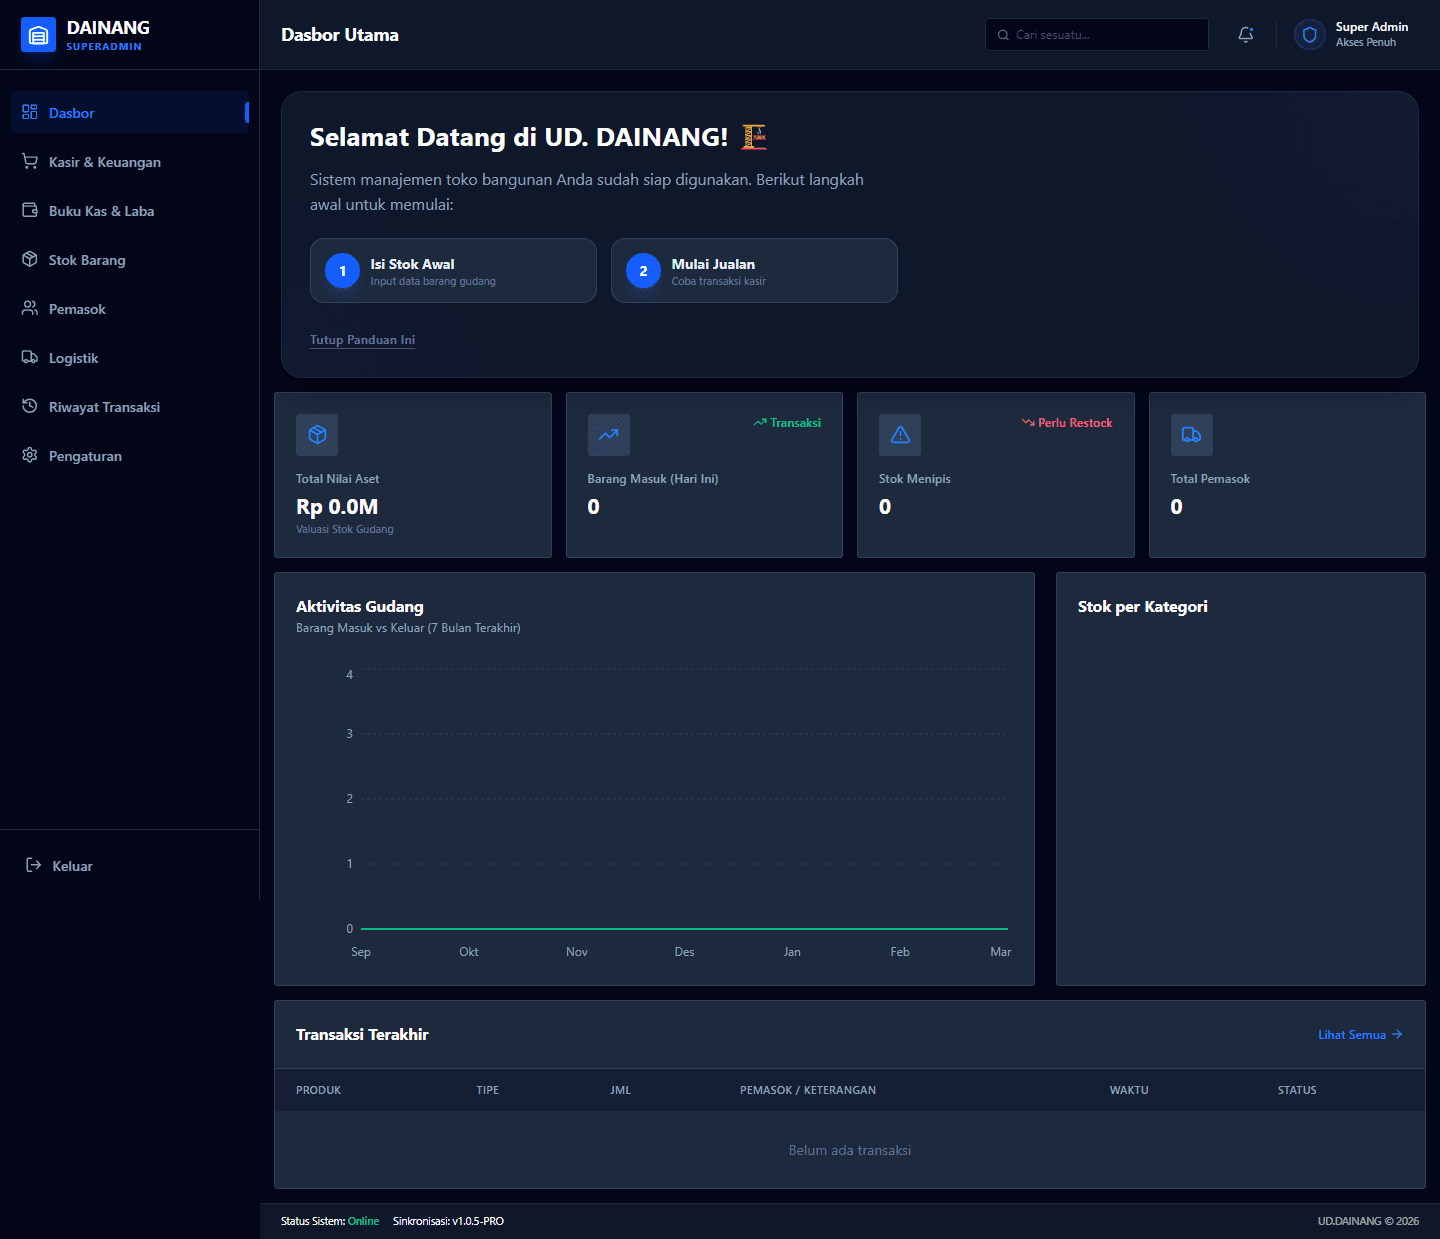Click the Transaksi trend label
The image size is (1440, 1239).
point(787,423)
